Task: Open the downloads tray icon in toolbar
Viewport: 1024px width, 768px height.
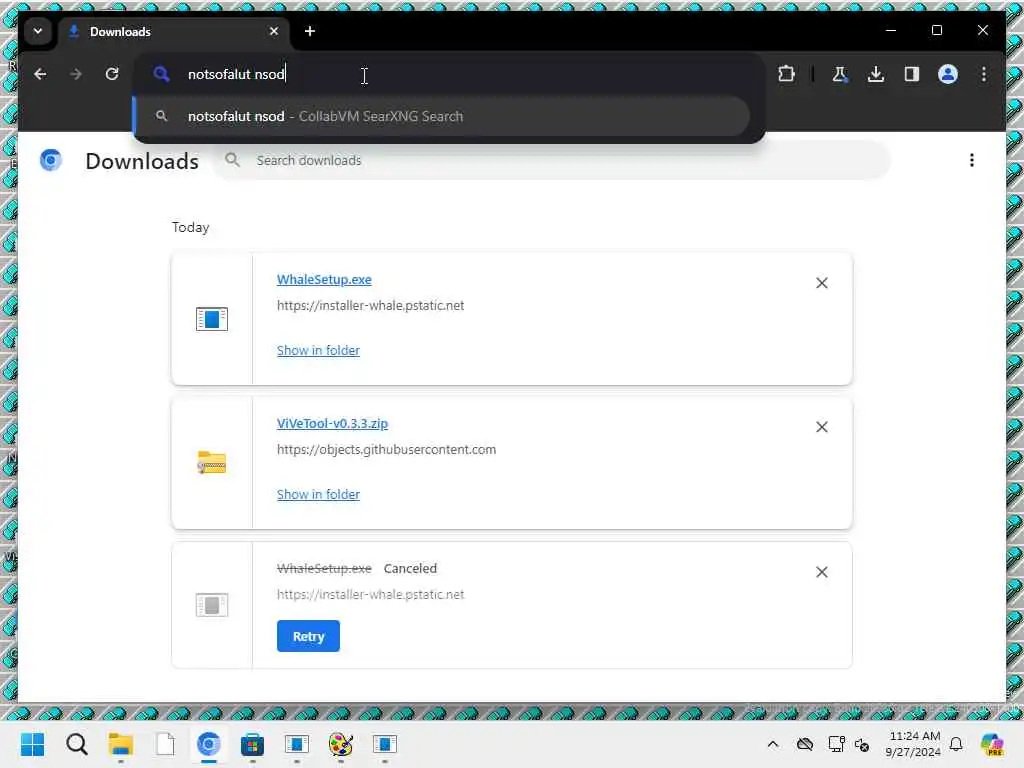Action: (876, 74)
